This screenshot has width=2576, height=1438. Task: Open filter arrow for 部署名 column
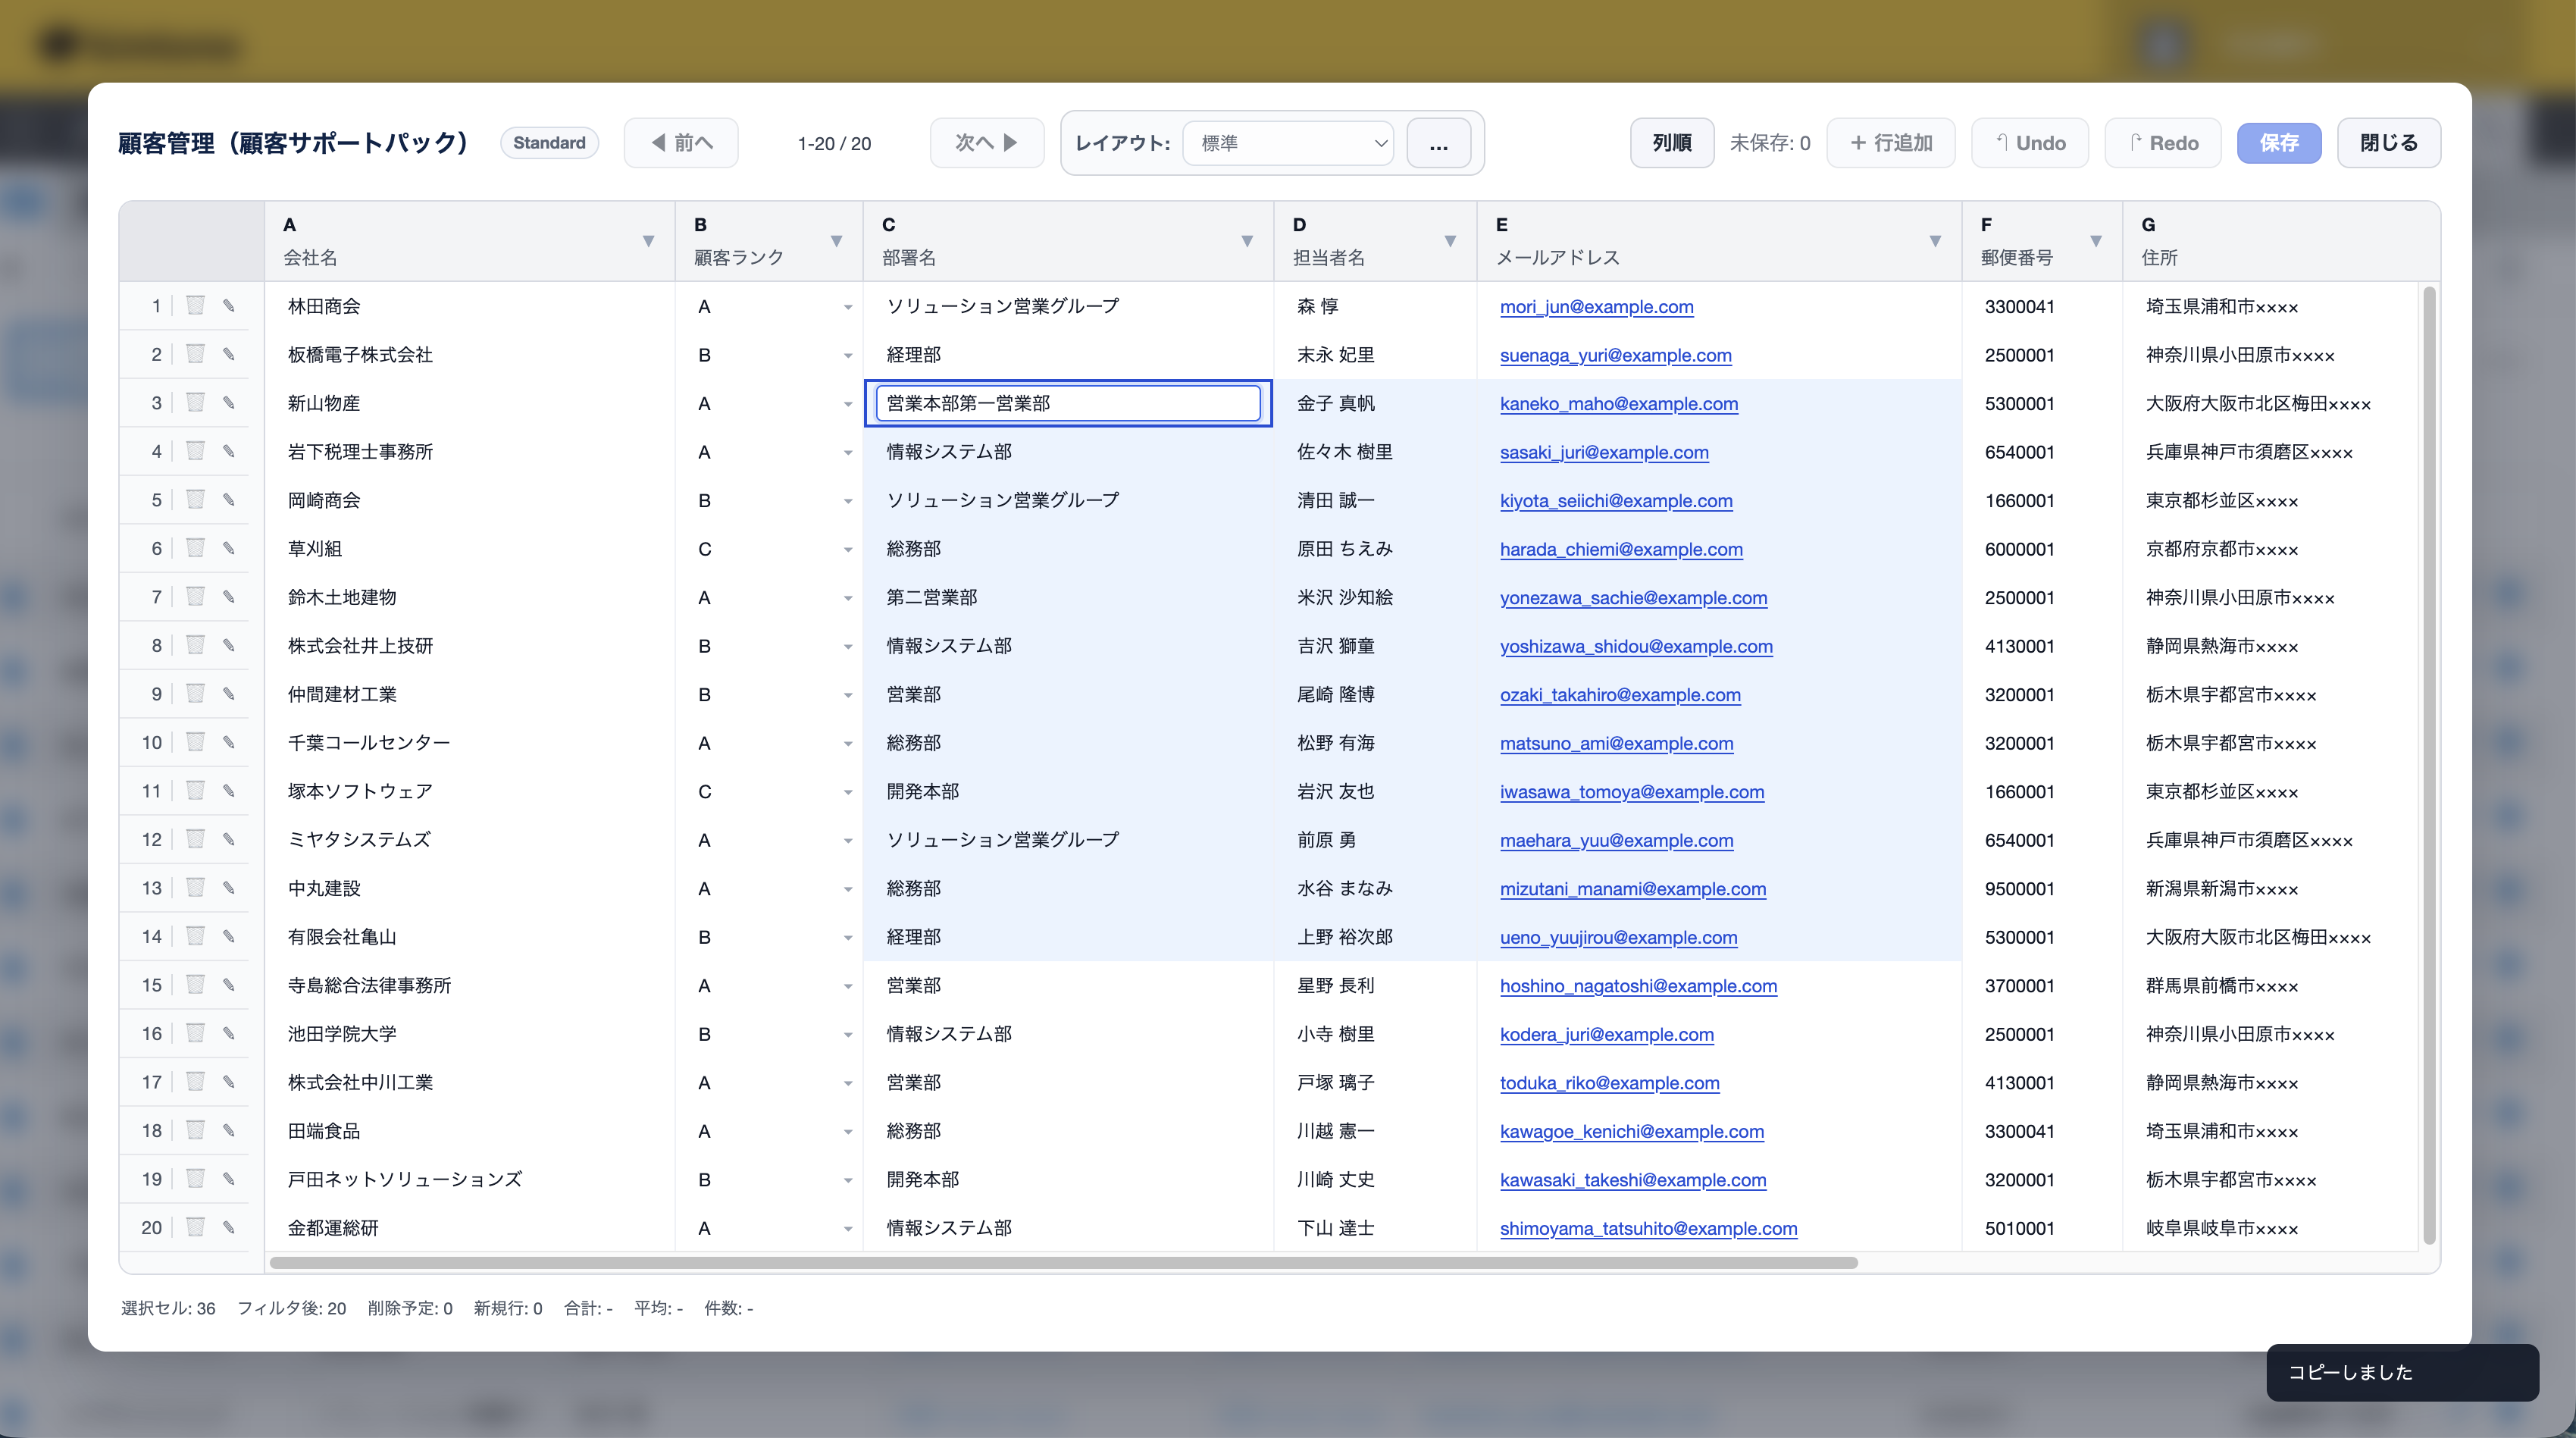pyautogui.click(x=1247, y=241)
